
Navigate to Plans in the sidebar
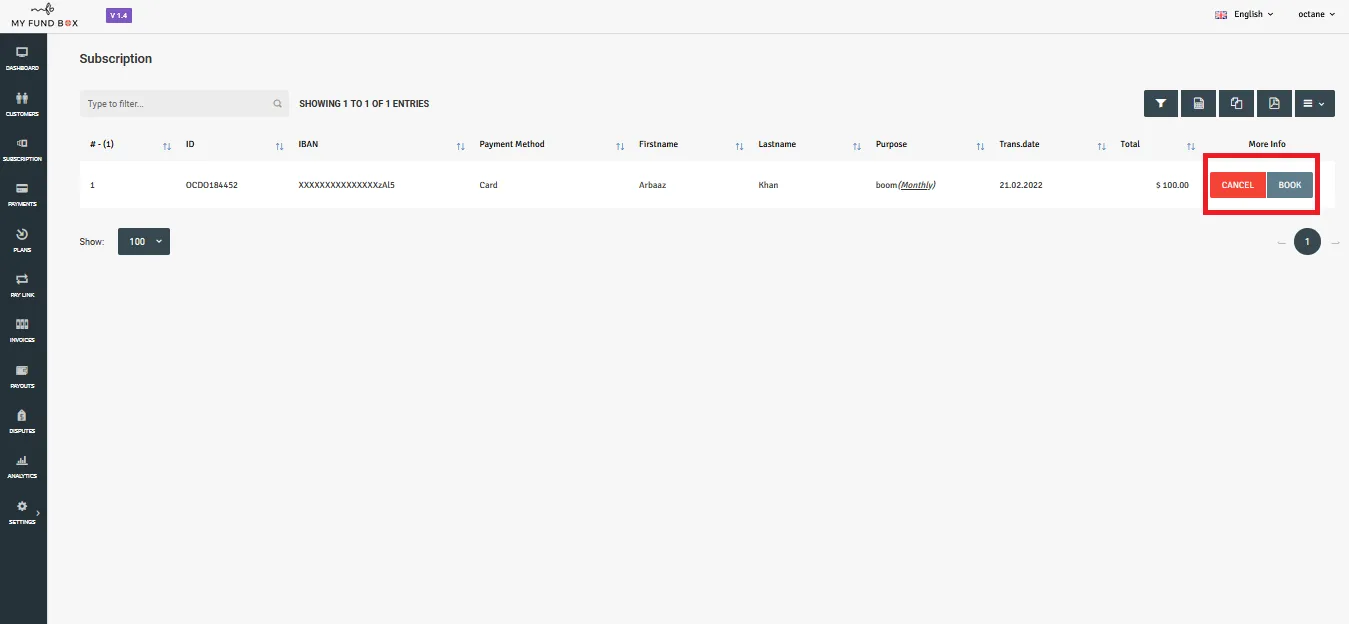[22, 240]
